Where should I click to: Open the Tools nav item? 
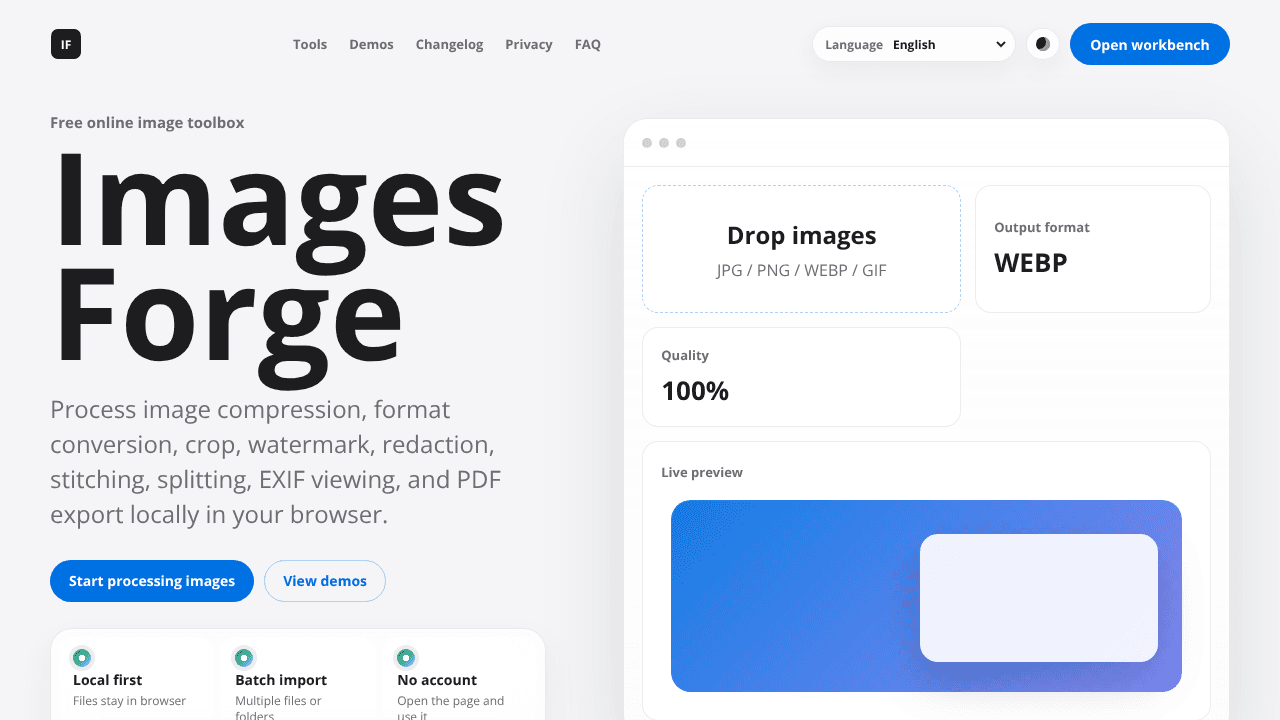[310, 44]
